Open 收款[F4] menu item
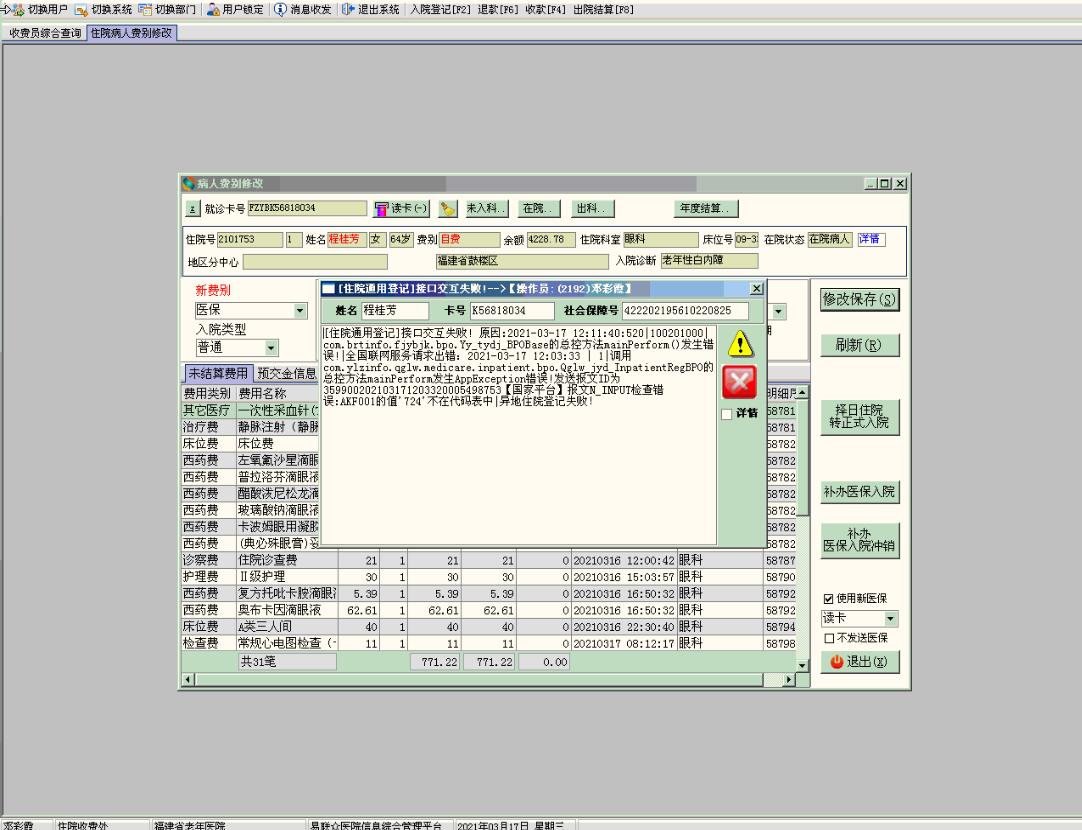1082x830 pixels. 545,10
